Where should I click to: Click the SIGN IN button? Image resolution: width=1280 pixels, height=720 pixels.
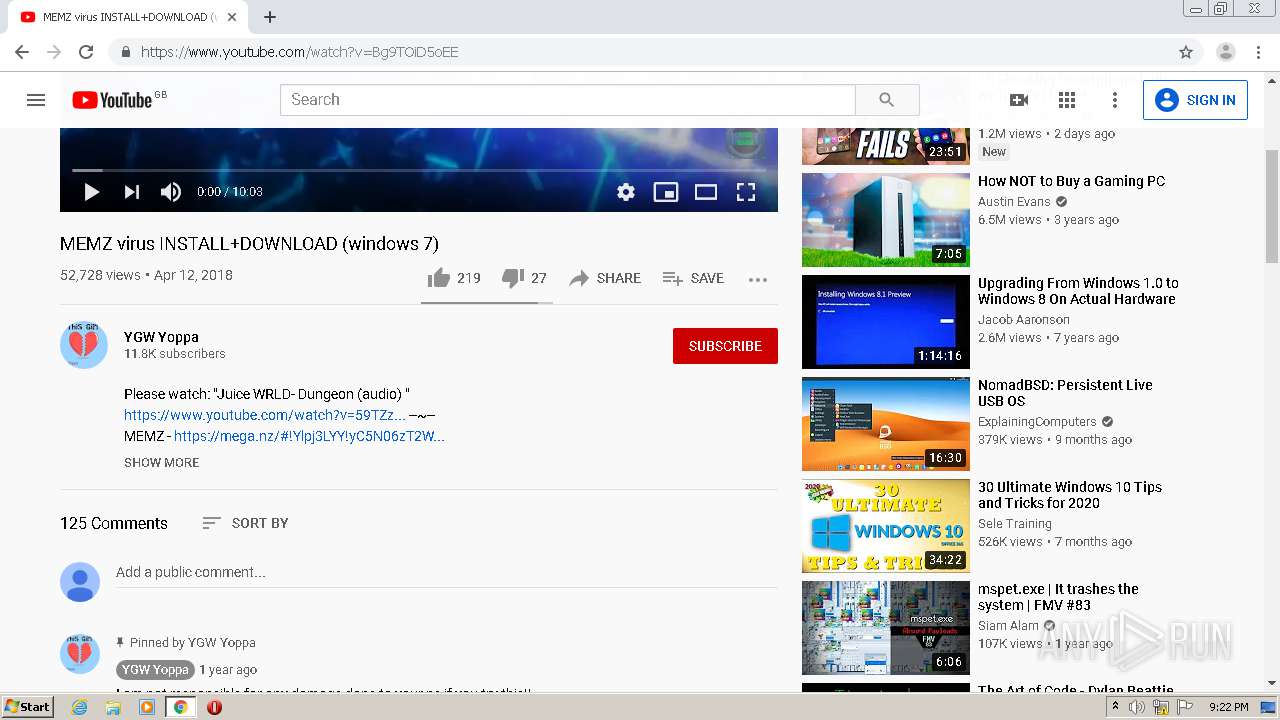(1195, 100)
